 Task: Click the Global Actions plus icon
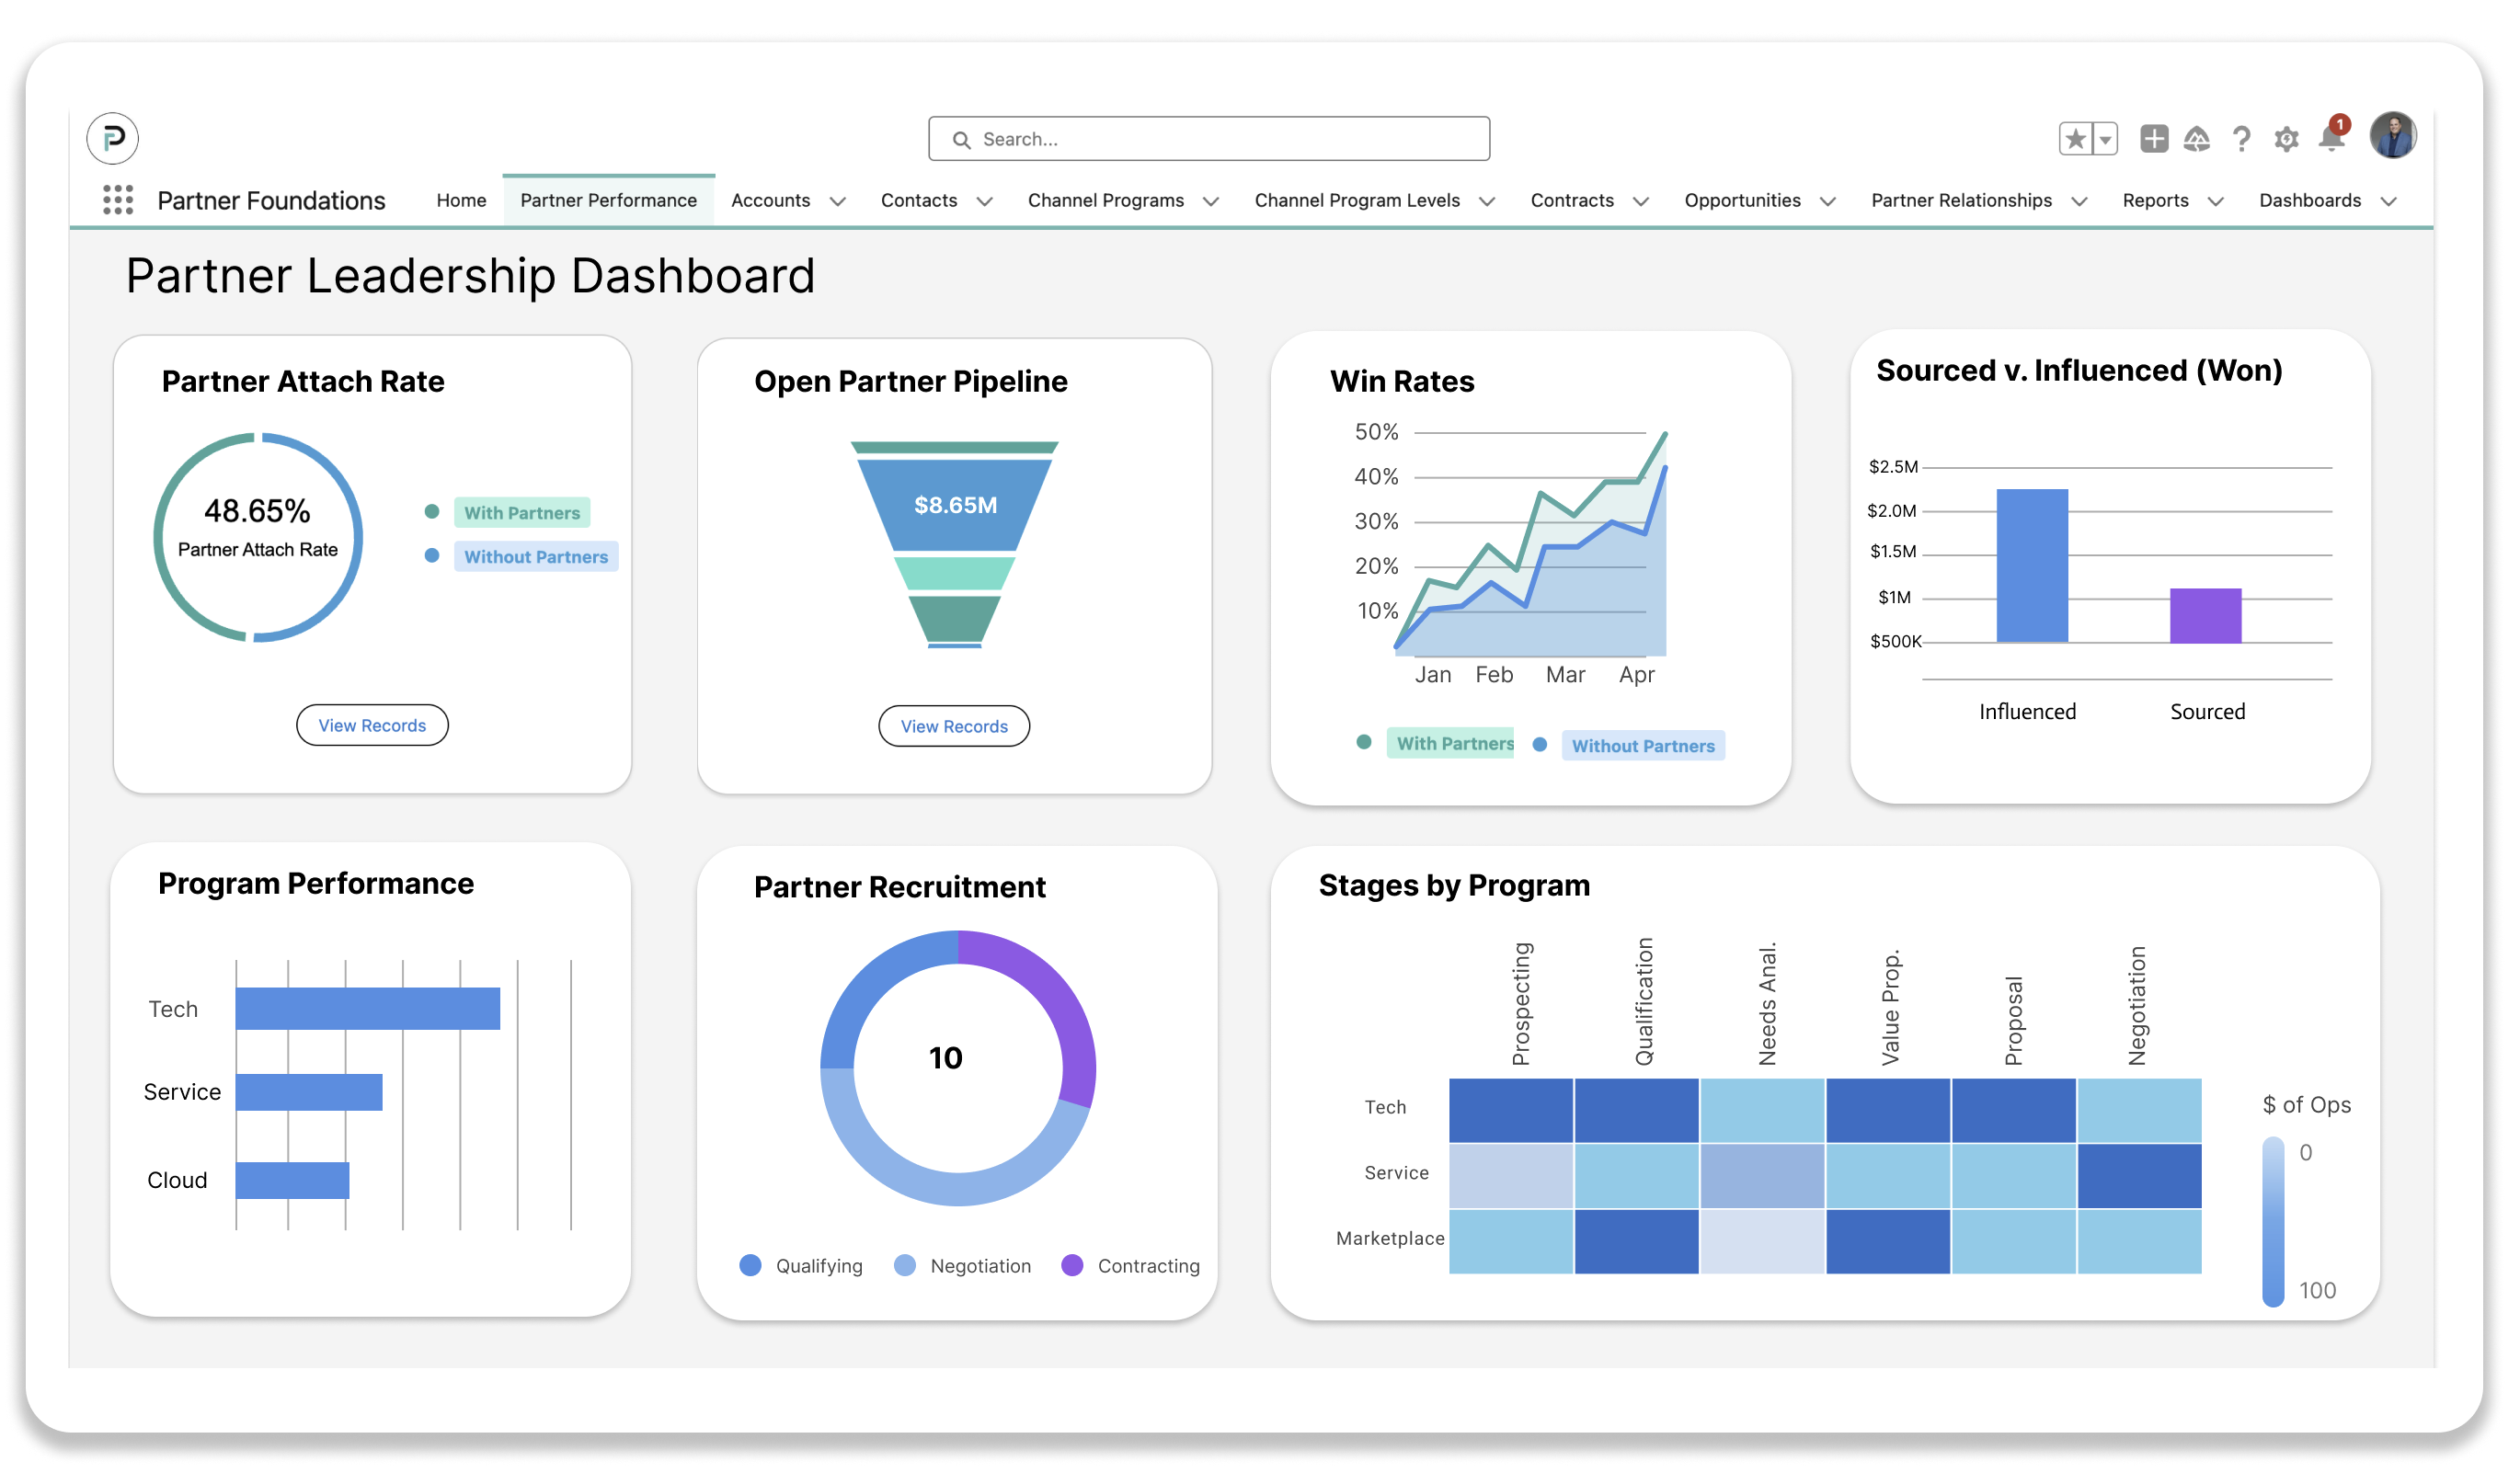(x=2153, y=139)
